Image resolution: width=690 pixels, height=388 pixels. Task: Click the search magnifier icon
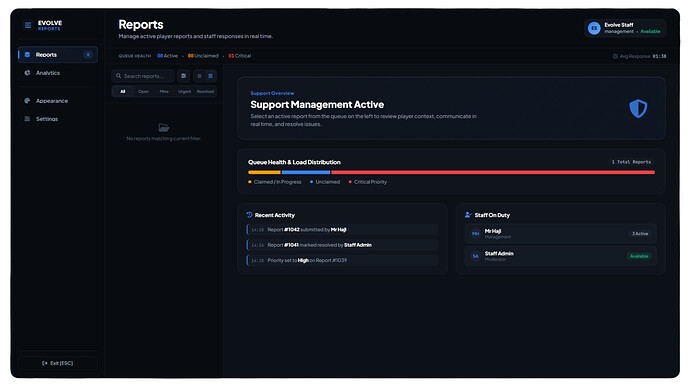point(118,76)
